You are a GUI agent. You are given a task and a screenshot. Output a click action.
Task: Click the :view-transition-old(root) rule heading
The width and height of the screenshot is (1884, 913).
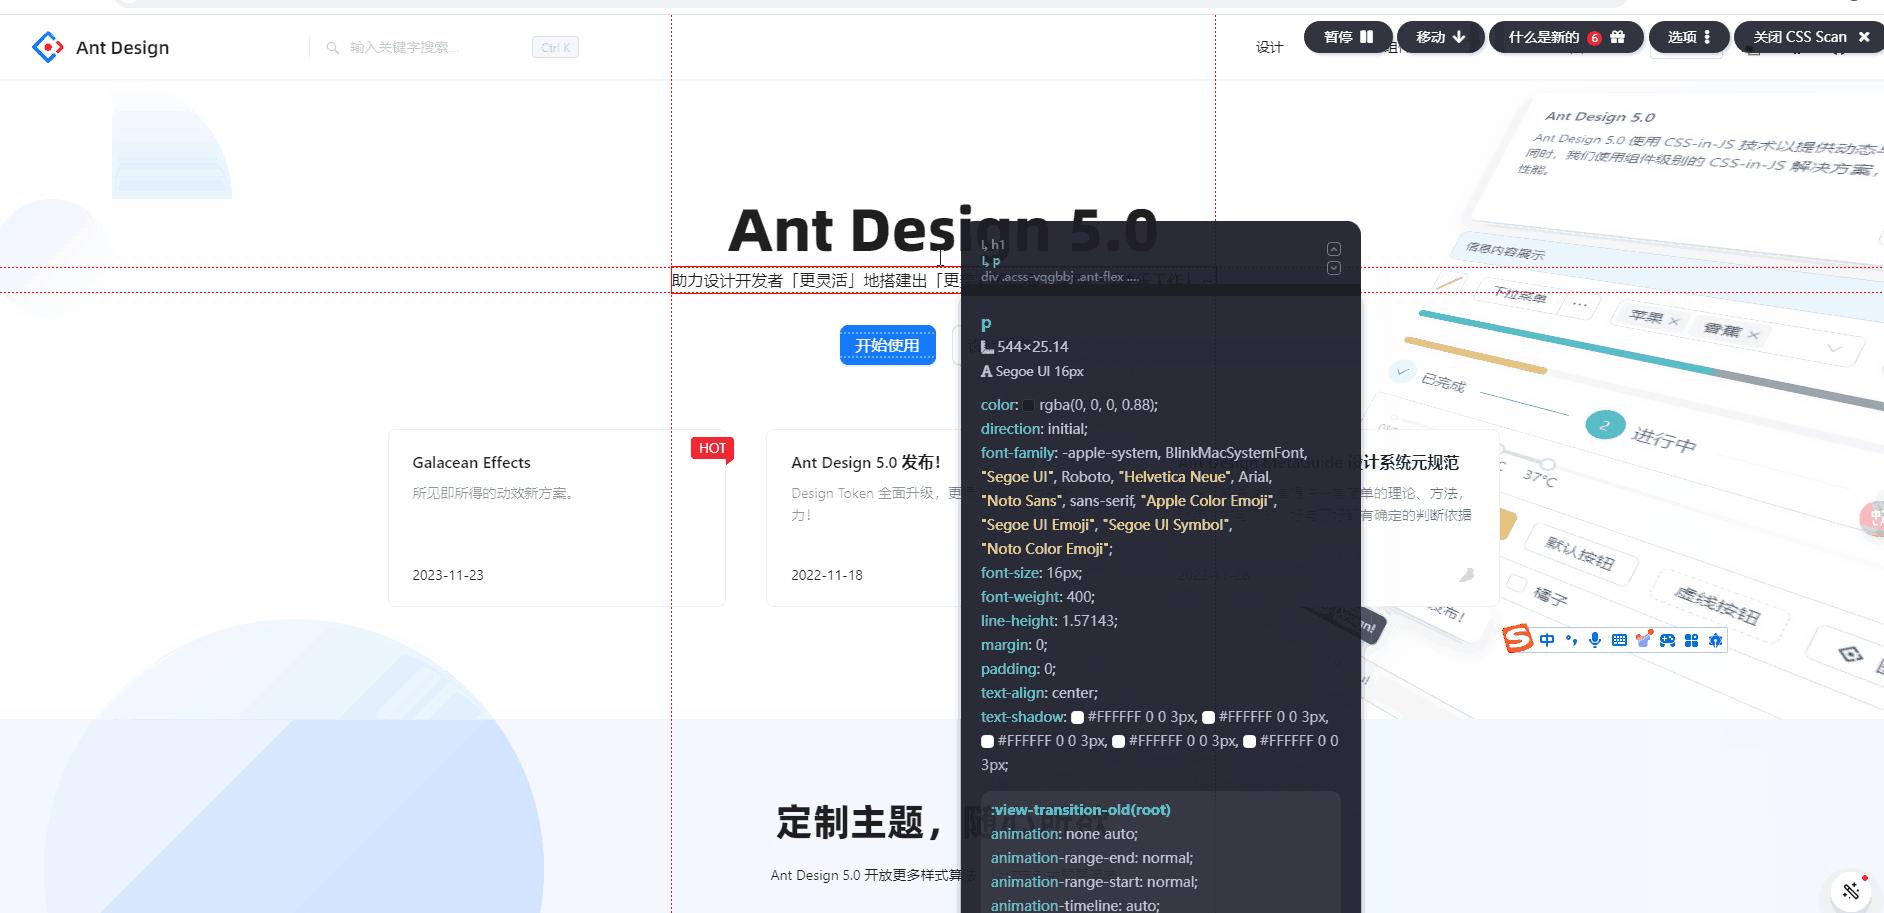point(1080,810)
